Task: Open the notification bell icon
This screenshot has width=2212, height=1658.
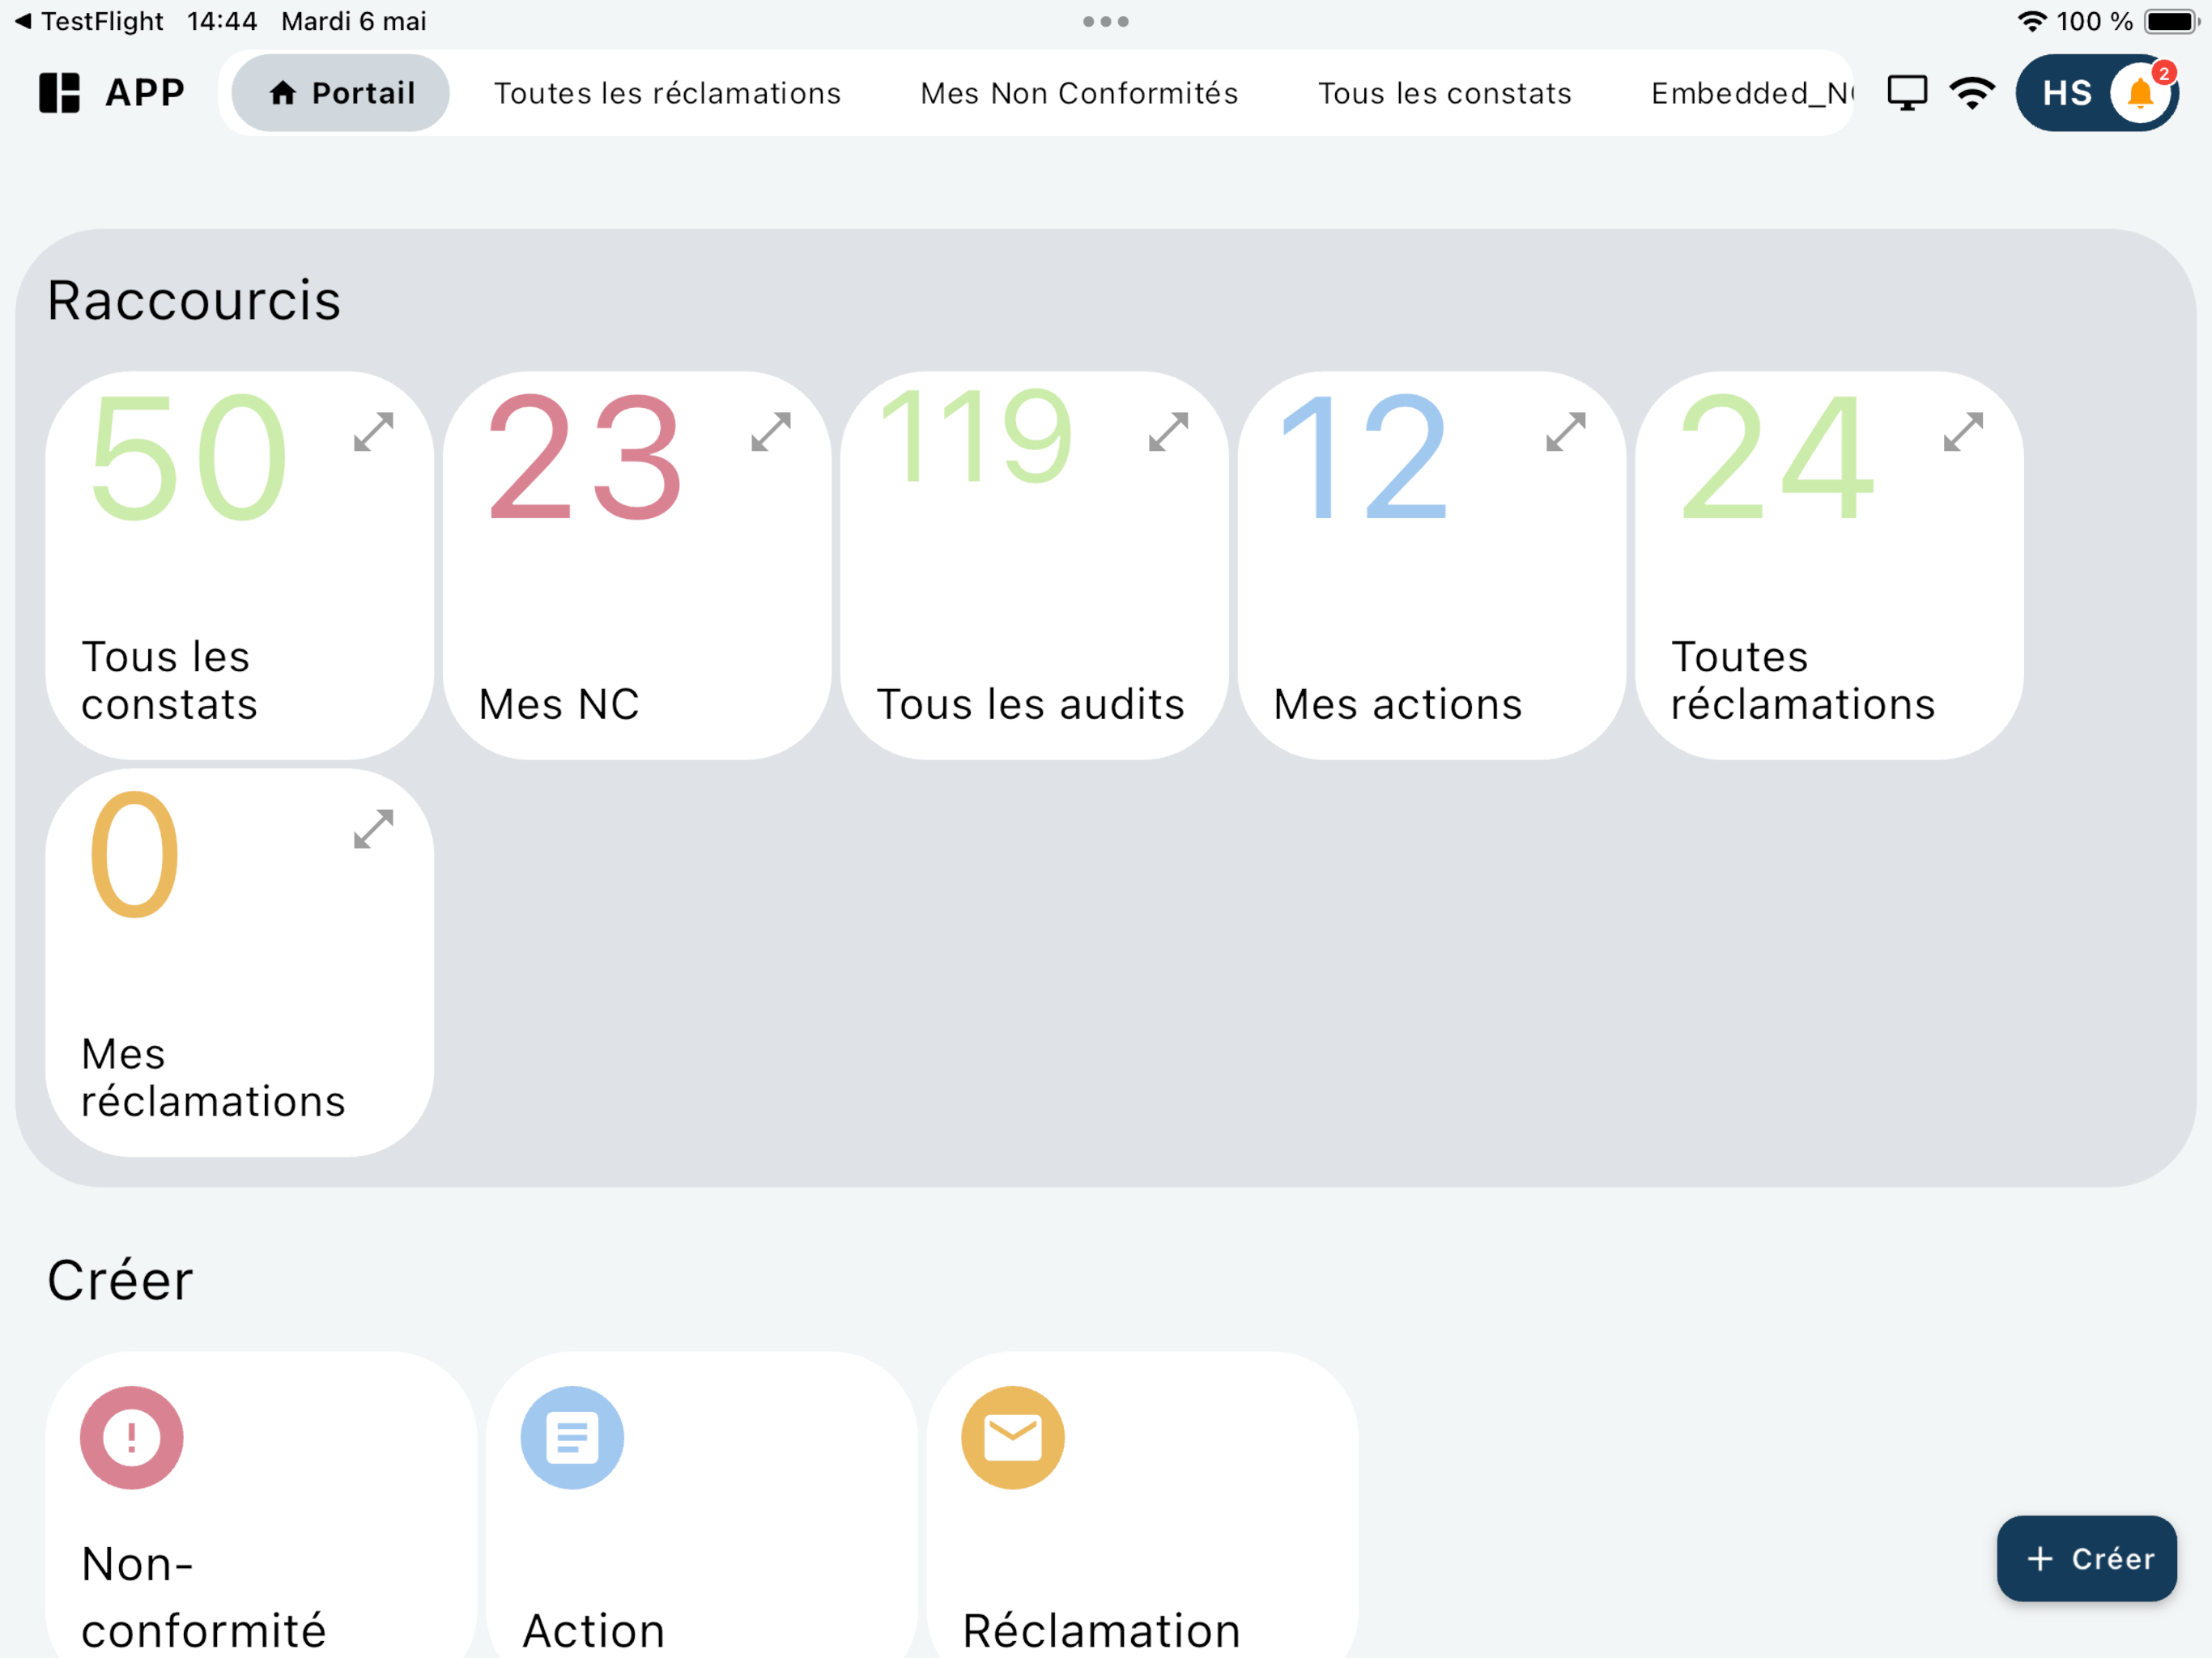Action: pos(2141,93)
